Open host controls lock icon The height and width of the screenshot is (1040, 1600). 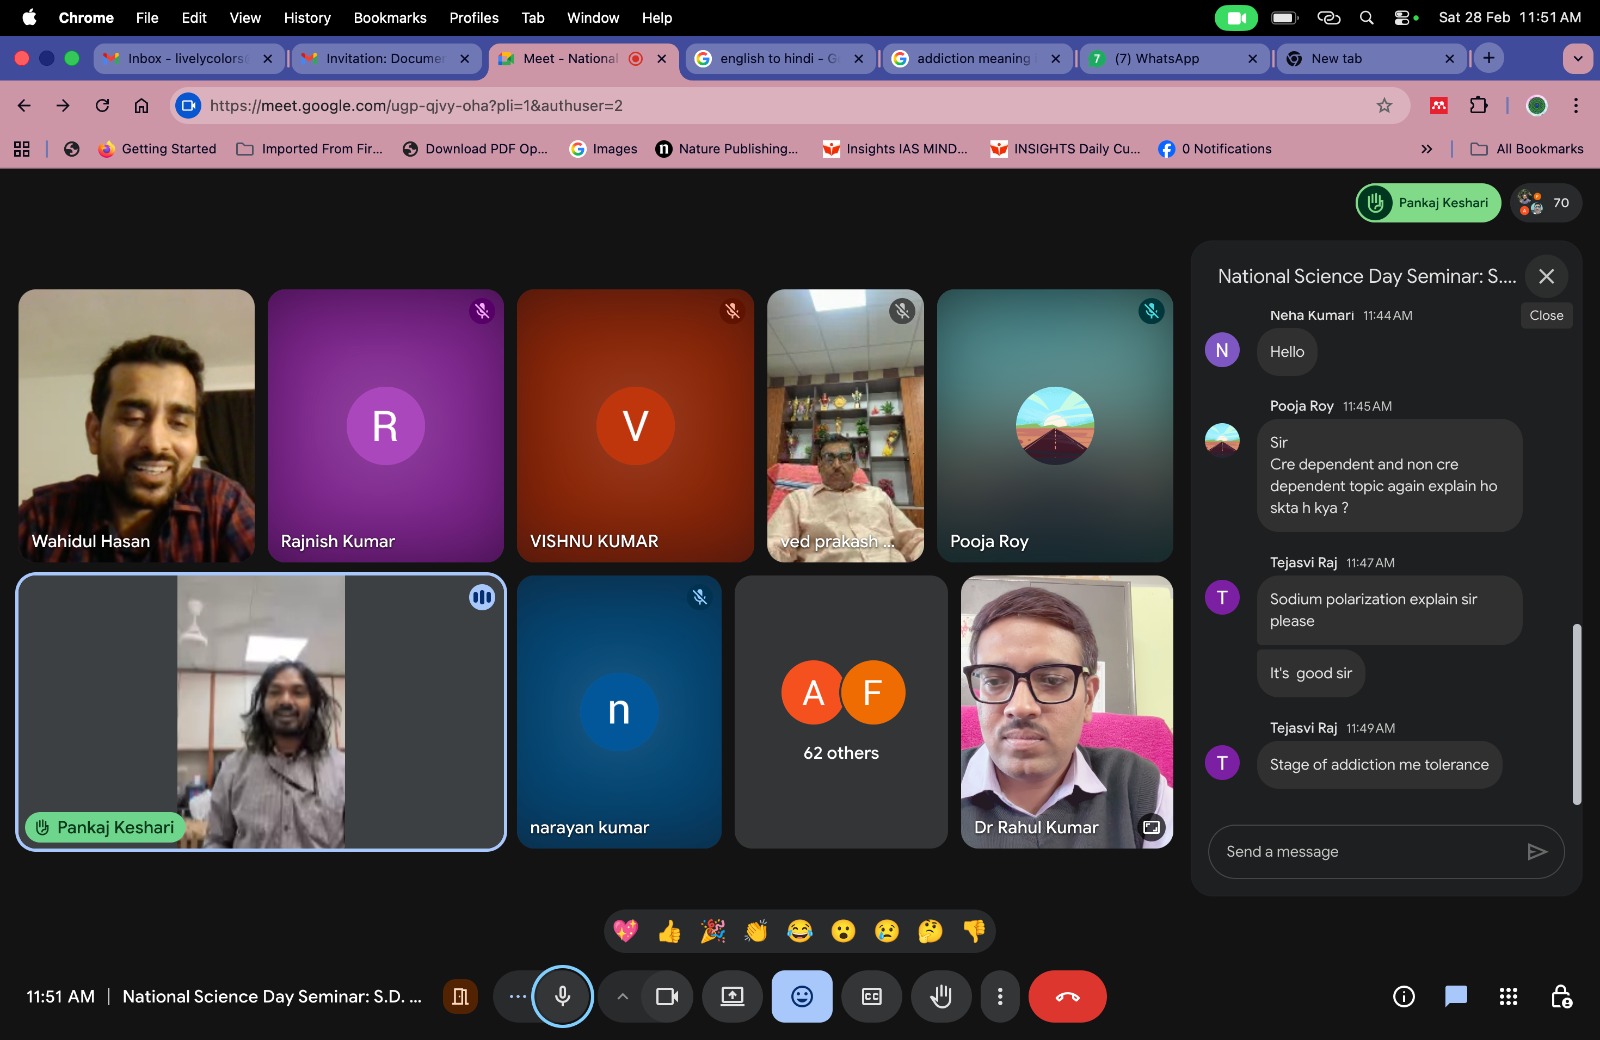[1560, 997]
